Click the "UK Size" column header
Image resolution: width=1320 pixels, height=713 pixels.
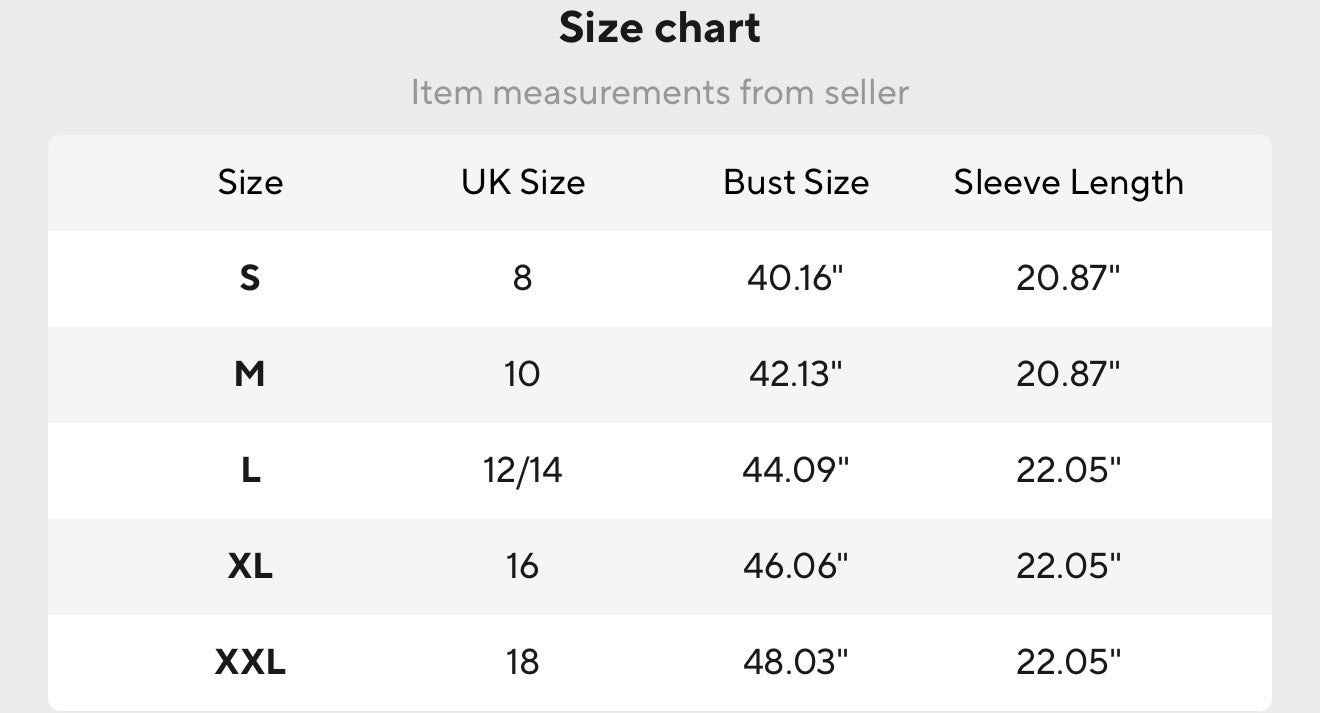click(x=523, y=182)
